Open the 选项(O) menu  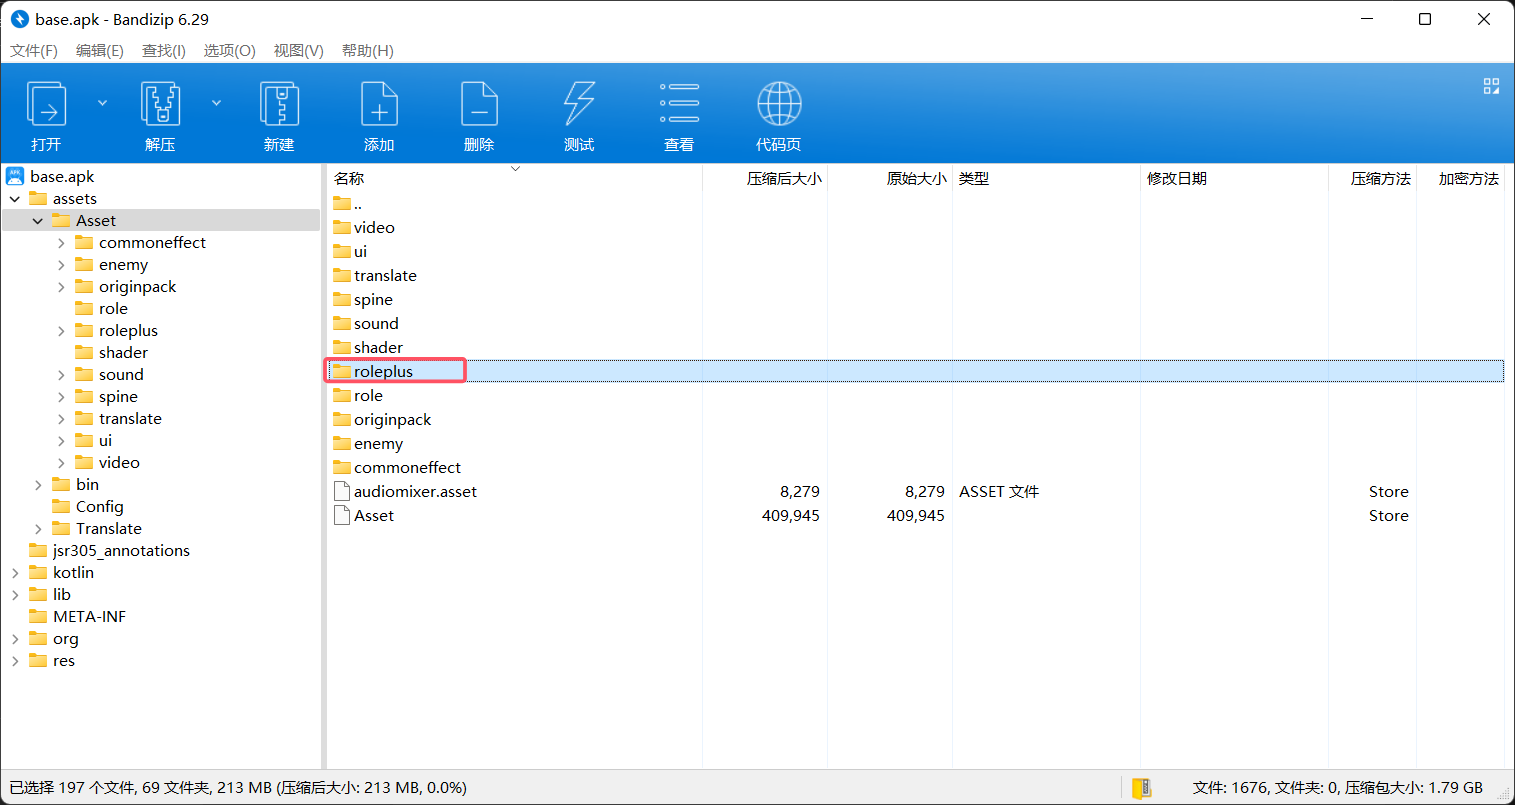(x=230, y=51)
